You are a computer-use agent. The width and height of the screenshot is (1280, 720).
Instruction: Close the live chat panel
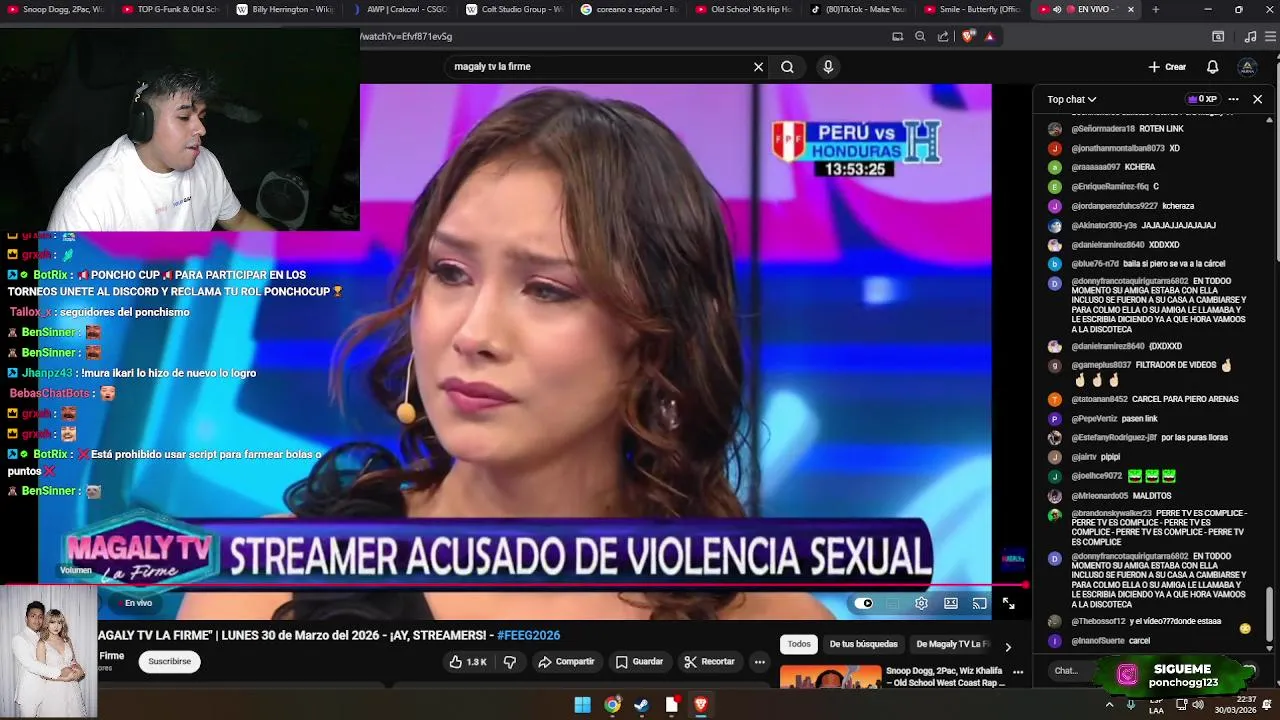(x=1257, y=99)
